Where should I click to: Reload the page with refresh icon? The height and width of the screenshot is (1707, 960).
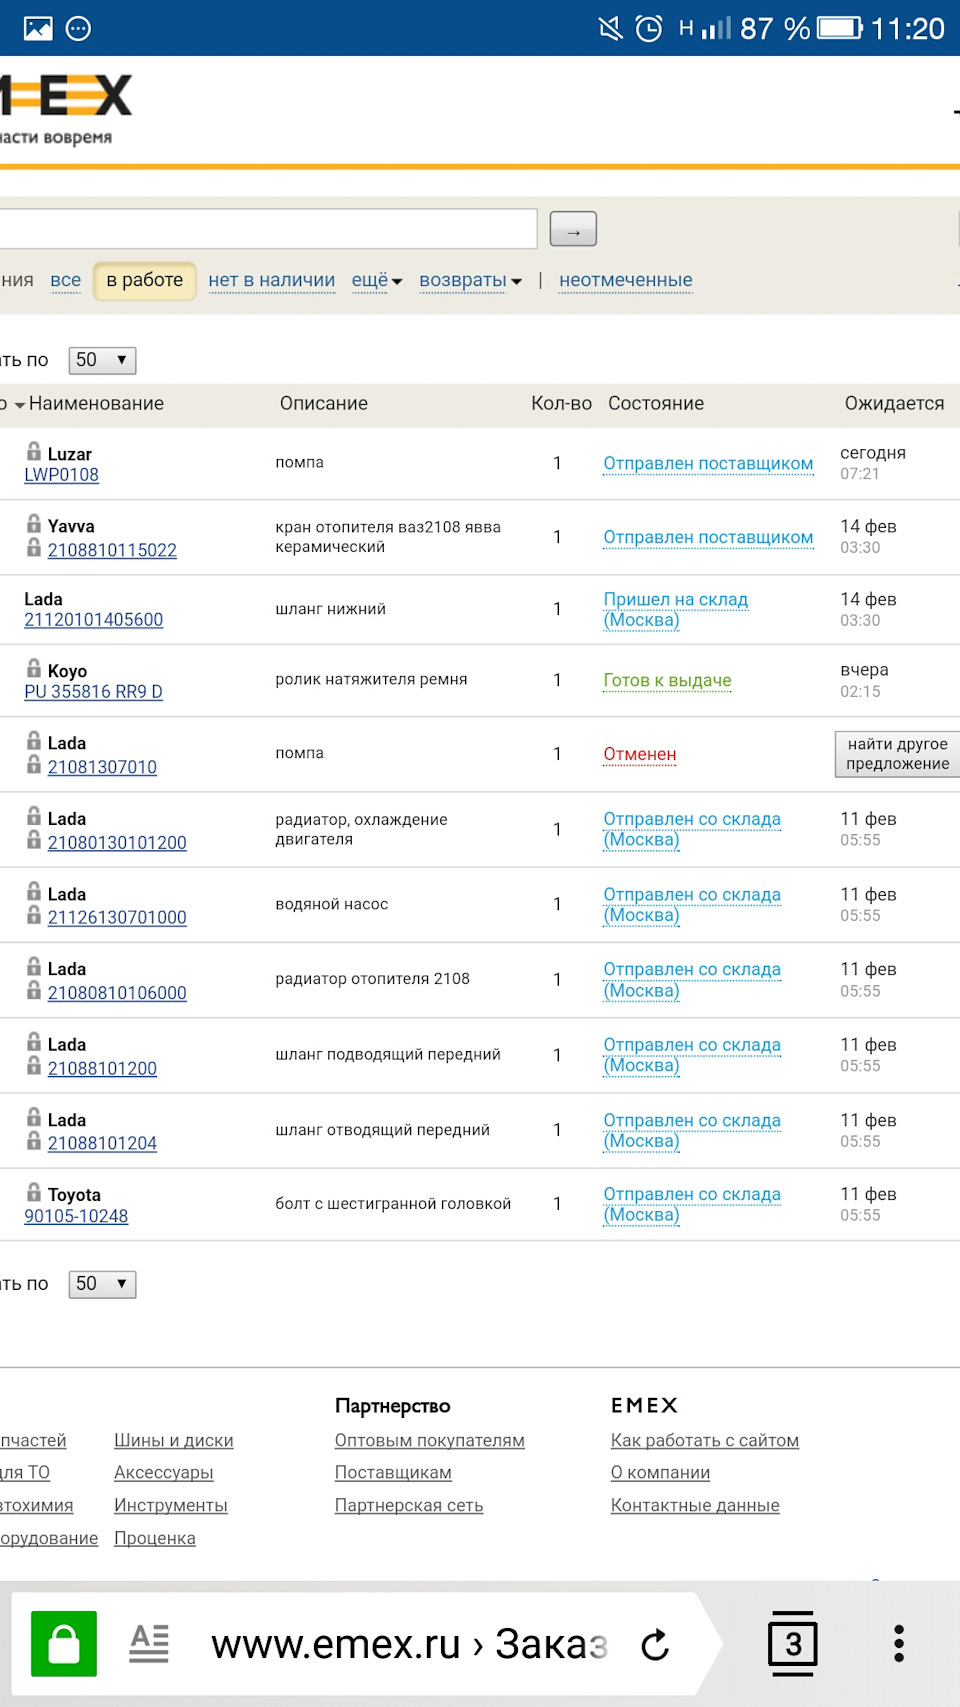point(655,1644)
